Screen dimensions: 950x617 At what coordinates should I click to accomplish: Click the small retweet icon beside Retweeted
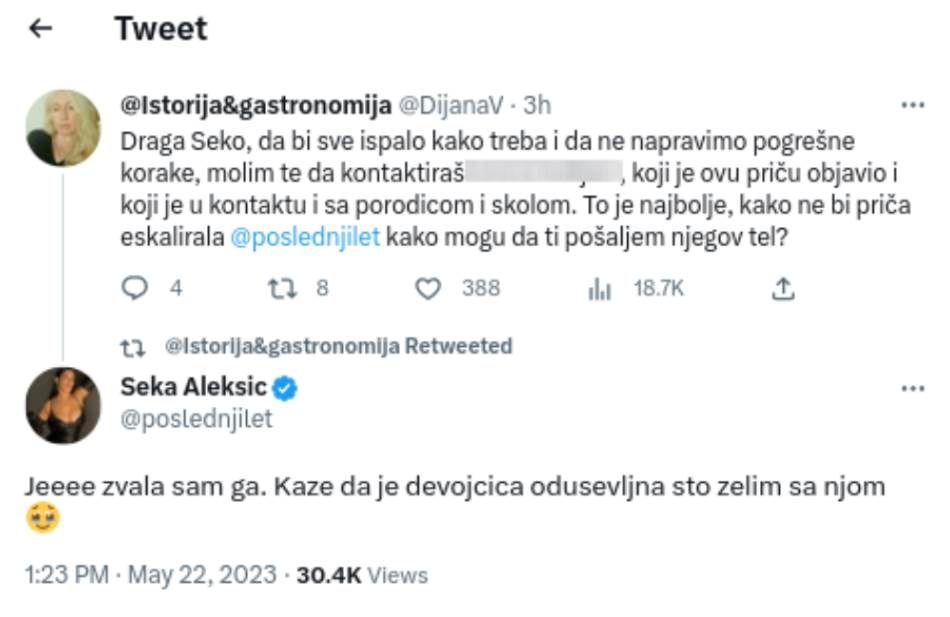pyautogui.click(x=131, y=347)
